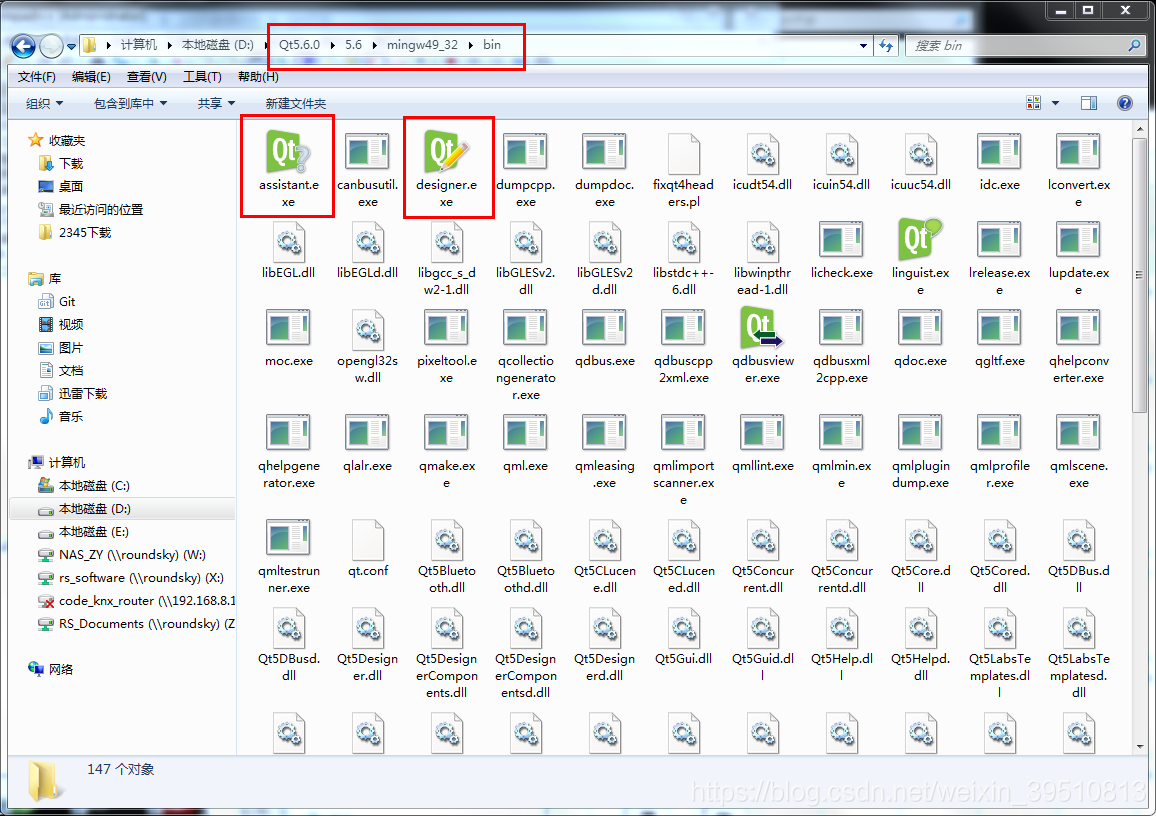
Task: Open the 包含到库中 dropdown
Action: 130,103
